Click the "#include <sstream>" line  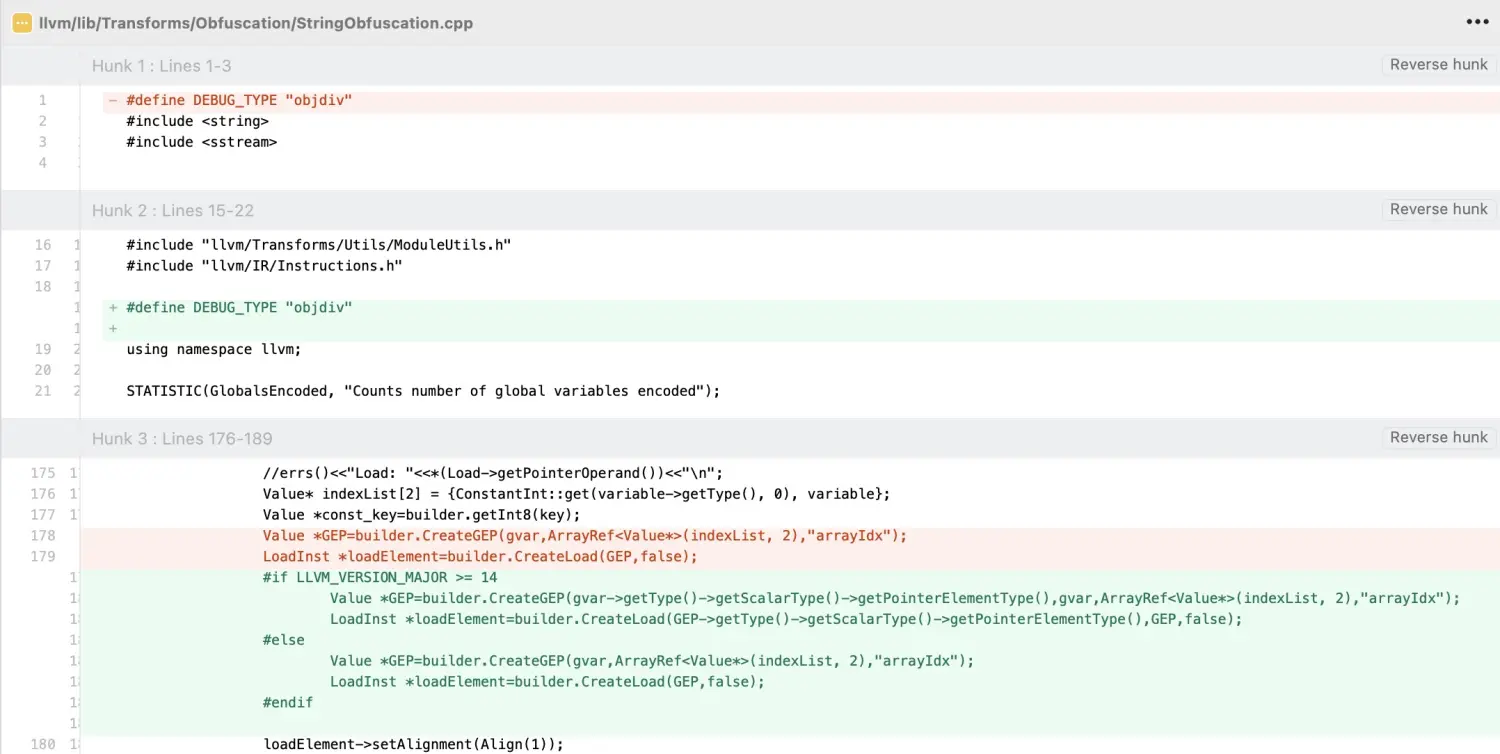[x=201, y=142]
